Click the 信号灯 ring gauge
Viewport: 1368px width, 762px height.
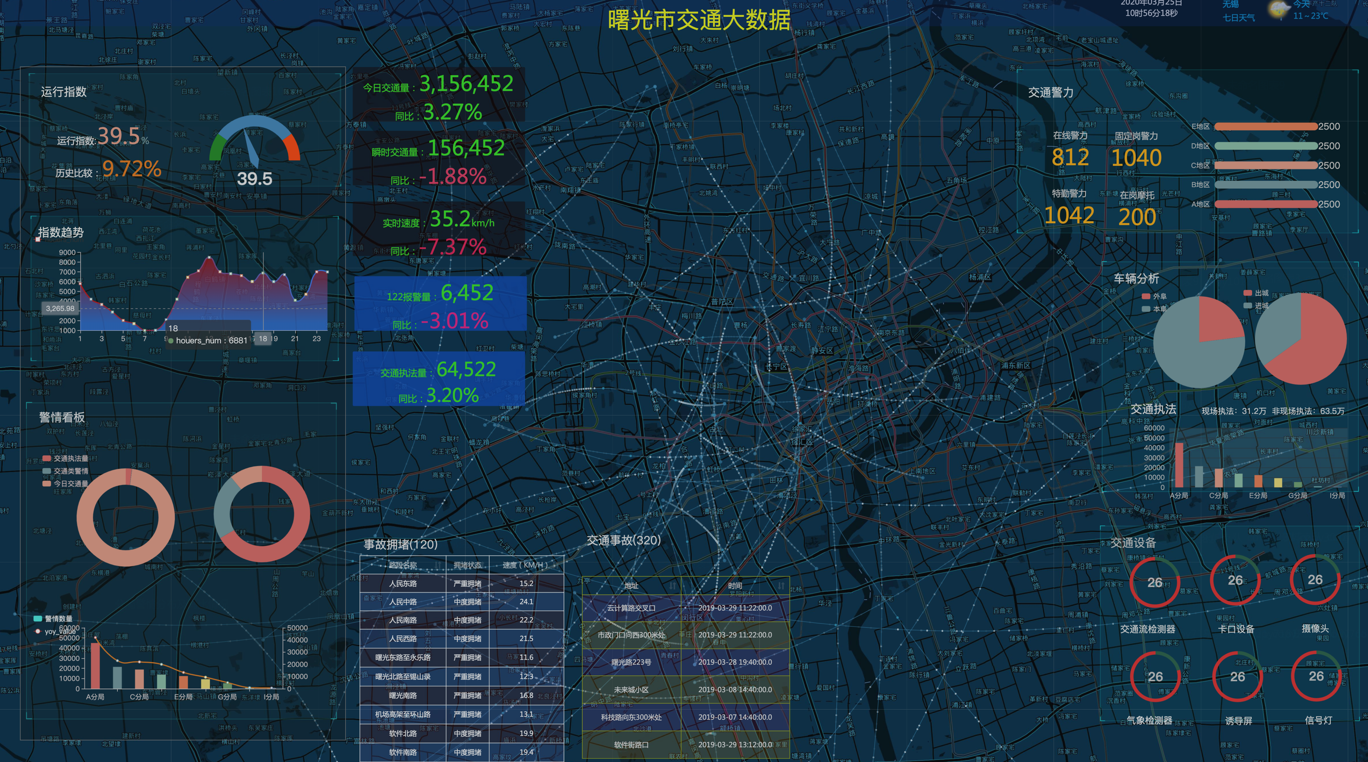pos(1315,676)
